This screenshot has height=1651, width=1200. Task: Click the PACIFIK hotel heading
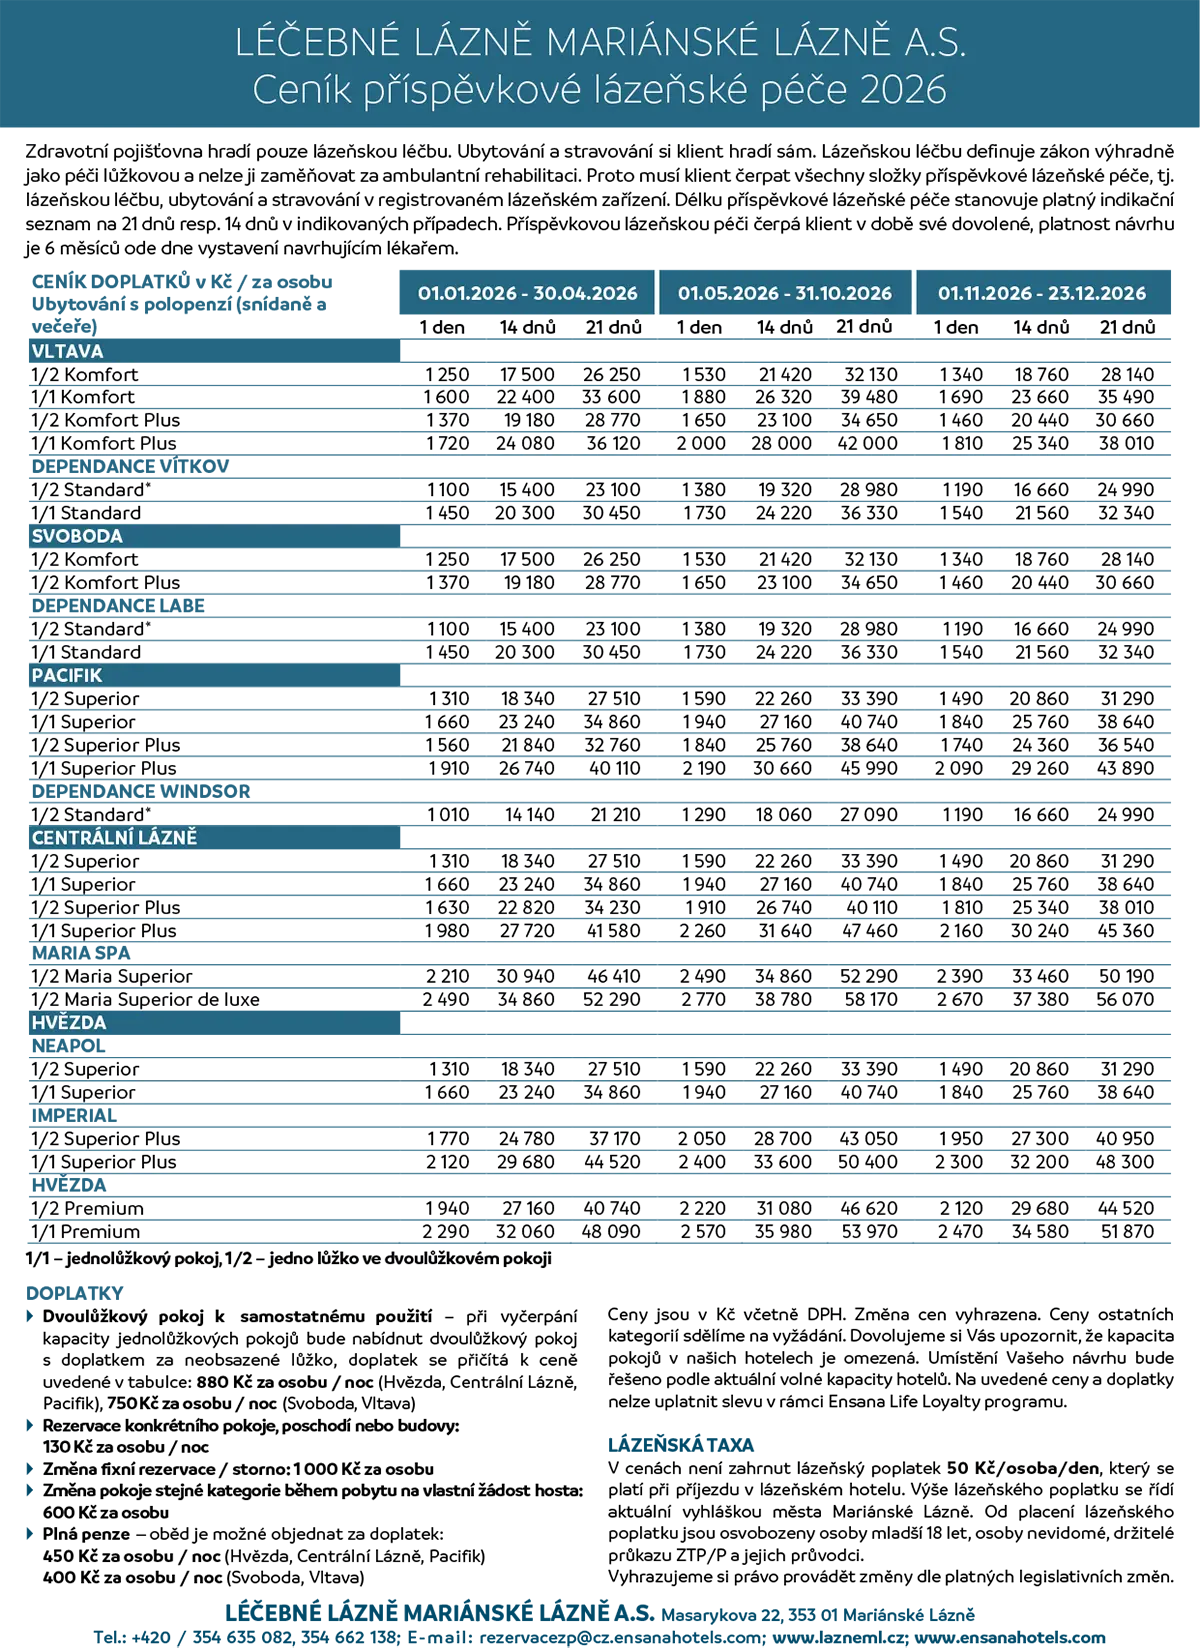point(67,675)
